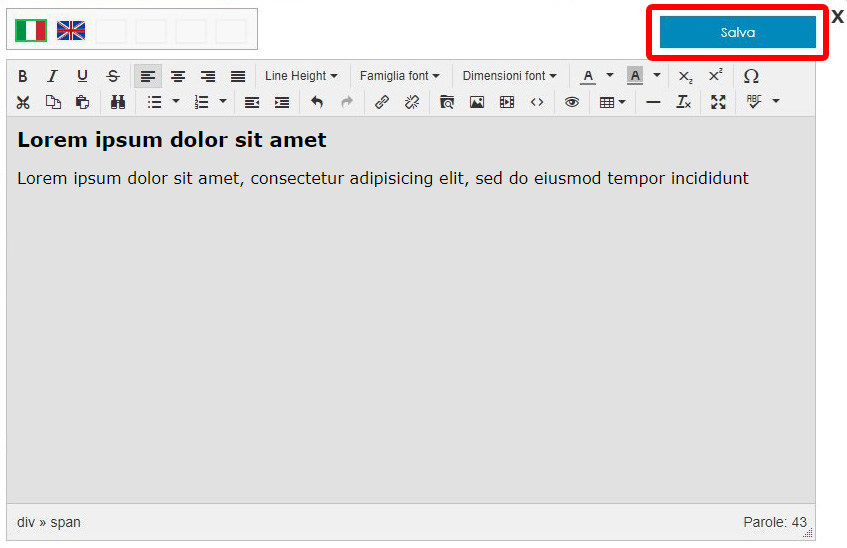847x548 pixels.
Task: Expand spell check language options
Action: click(776, 101)
